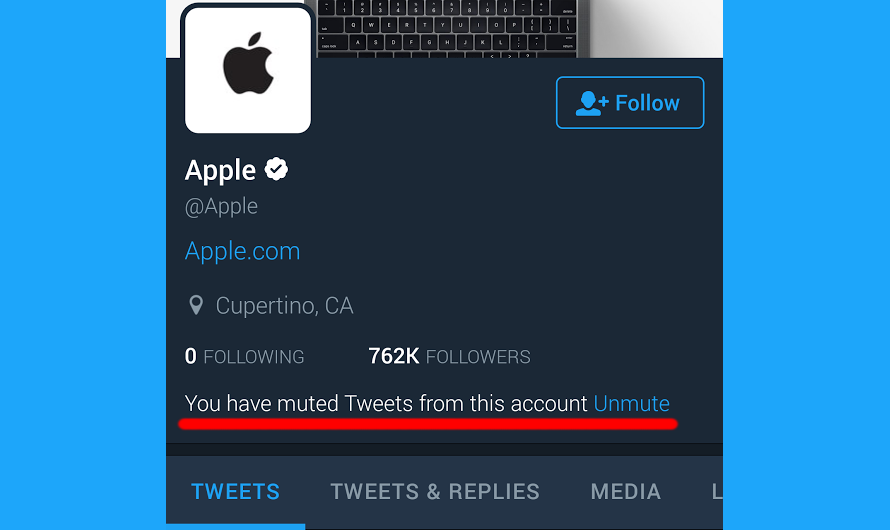Open the partially visible tab after Media
The height and width of the screenshot is (530, 890).
tap(717, 491)
